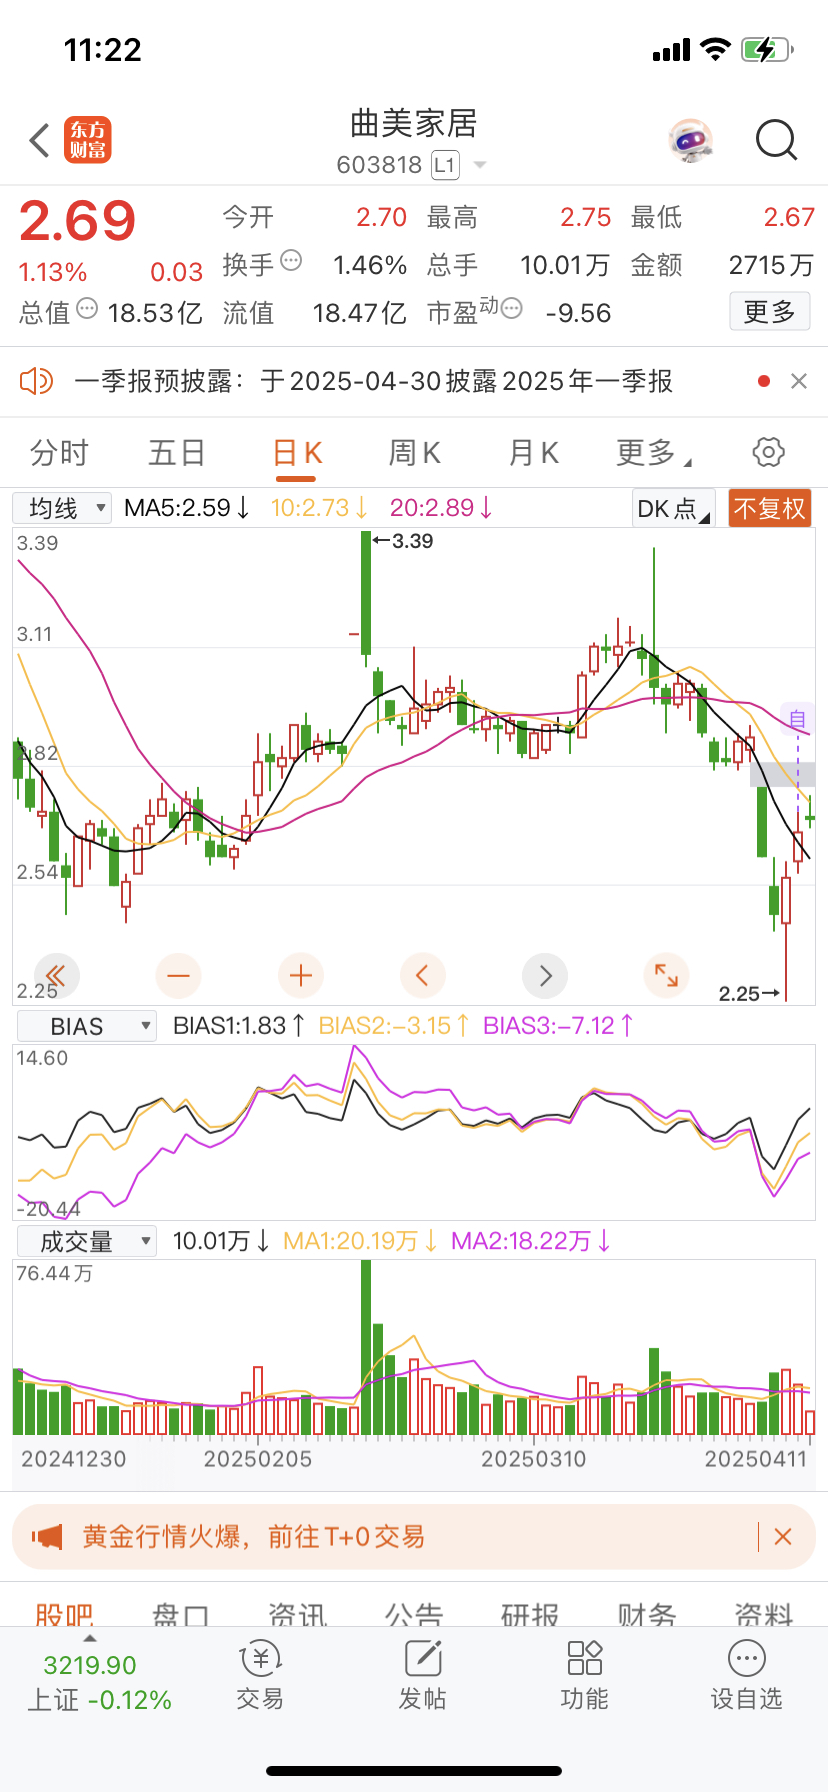Zoom in chart with plus icon

coord(301,975)
